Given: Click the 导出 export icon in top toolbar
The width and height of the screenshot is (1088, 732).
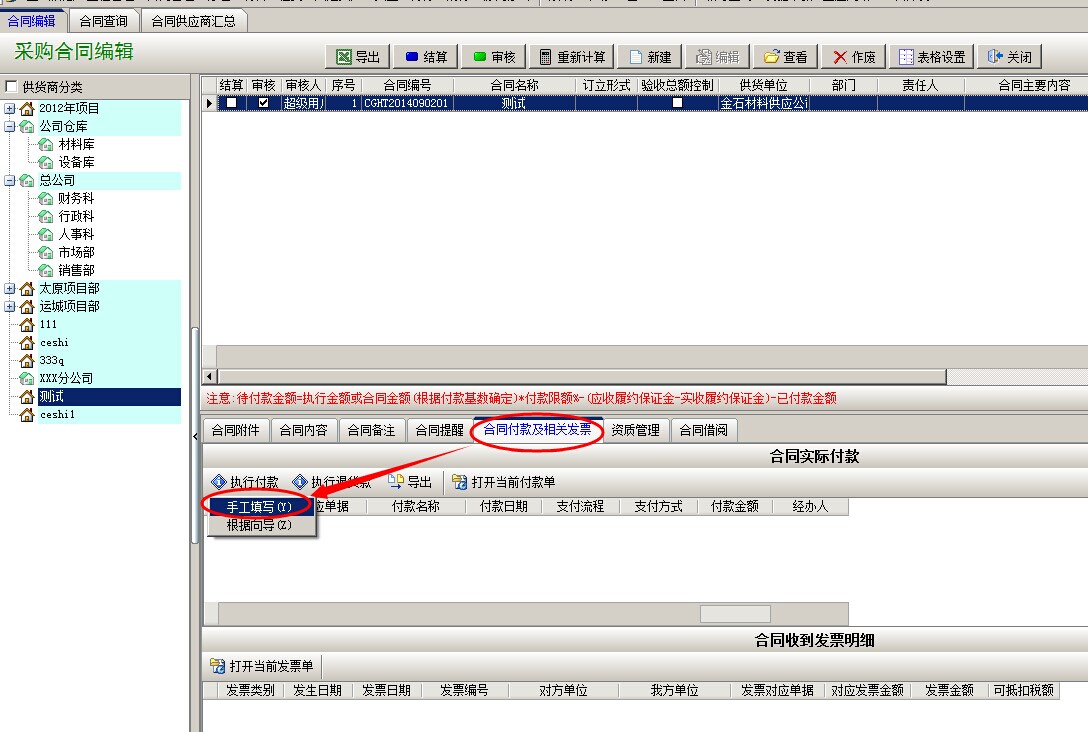Looking at the screenshot, I should (x=344, y=57).
